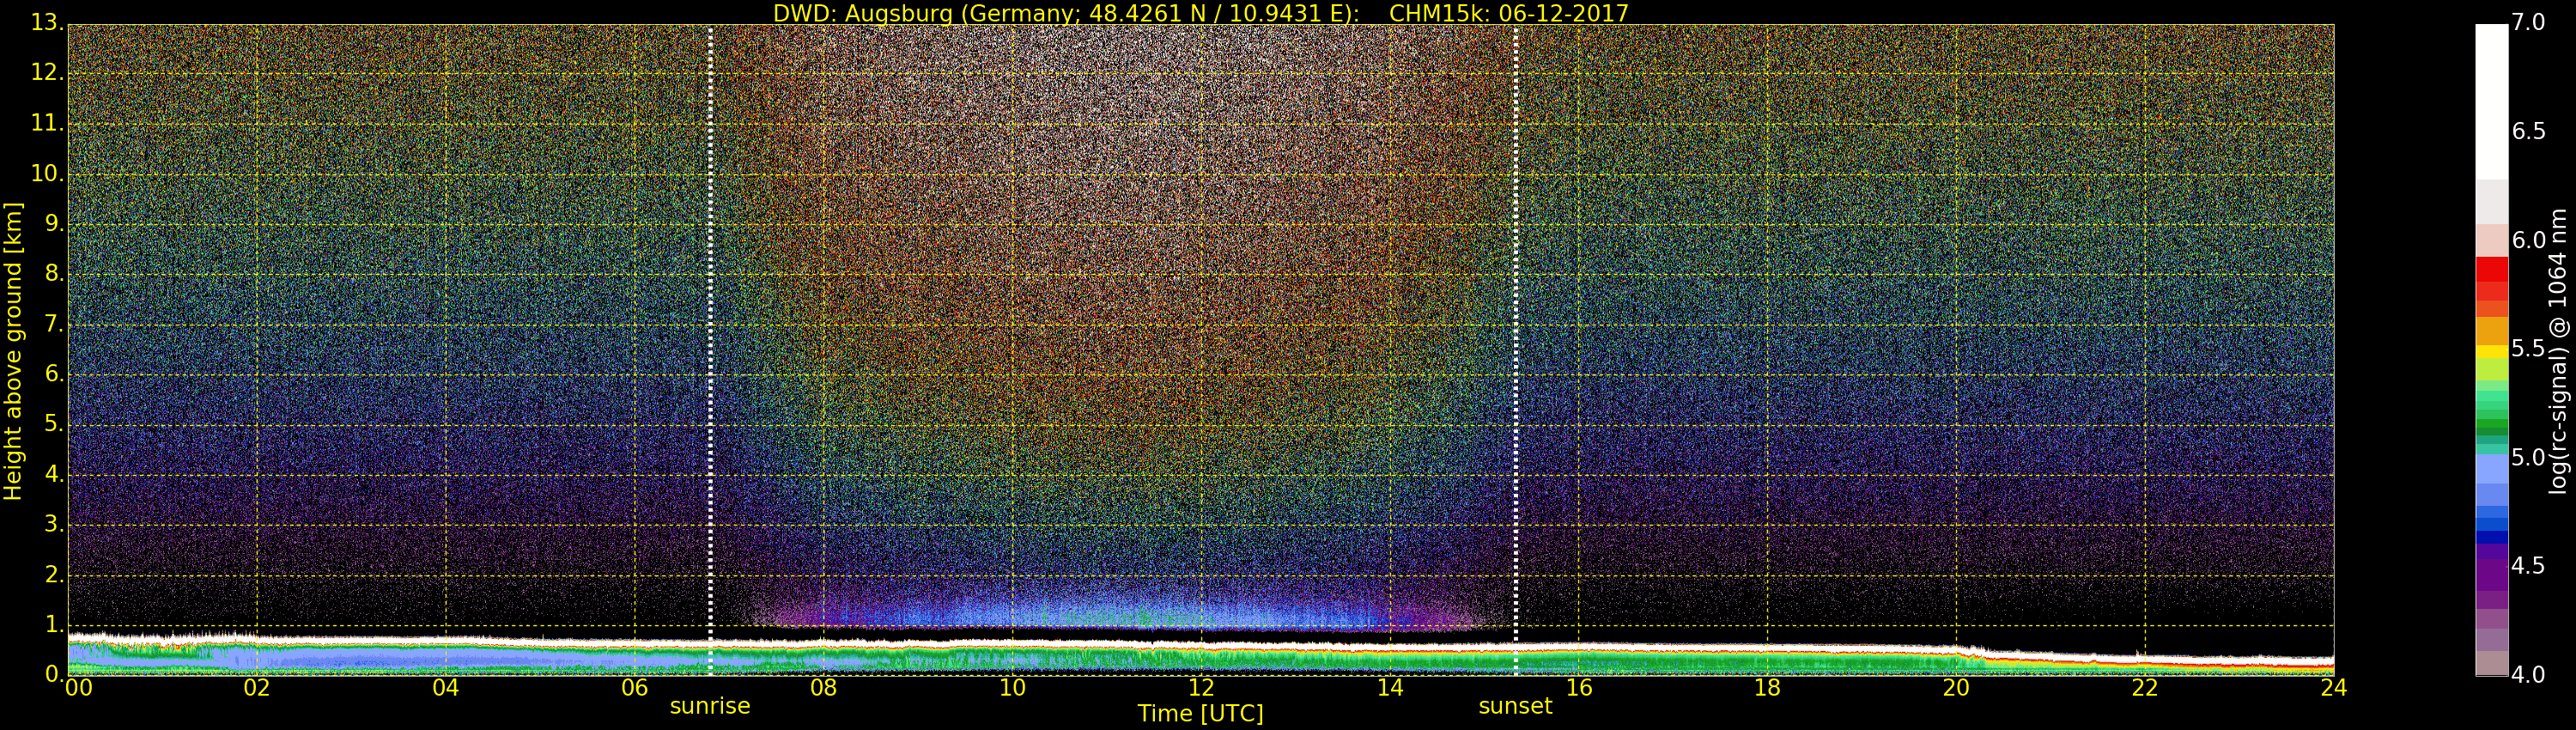
Task: Click the white top segment of the colorbar
Action: [2491, 101]
